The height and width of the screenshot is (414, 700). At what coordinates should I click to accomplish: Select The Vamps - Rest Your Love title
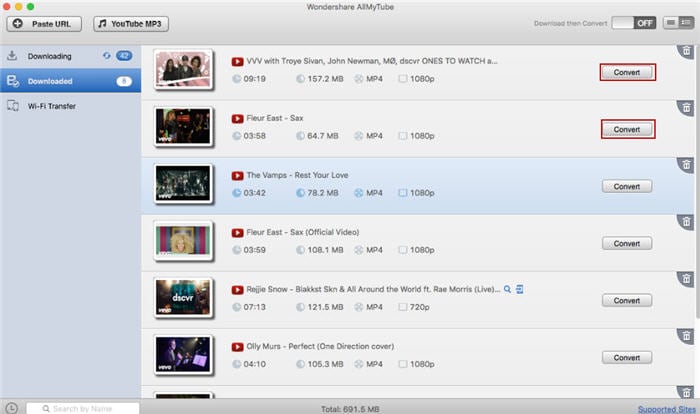297,175
